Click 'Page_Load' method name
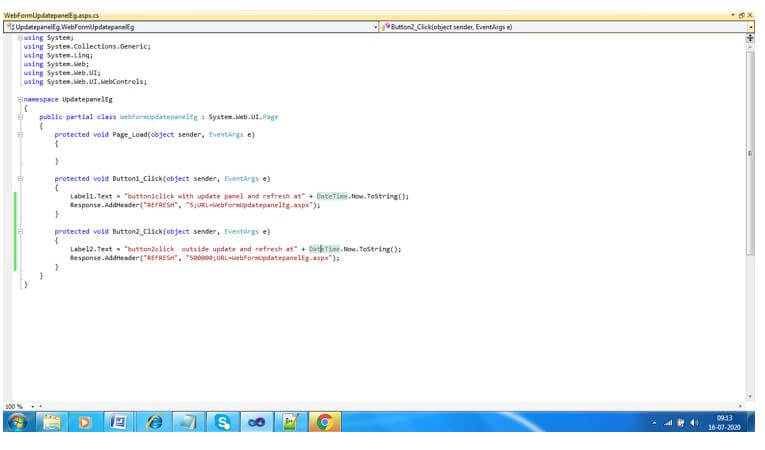 click(130, 134)
